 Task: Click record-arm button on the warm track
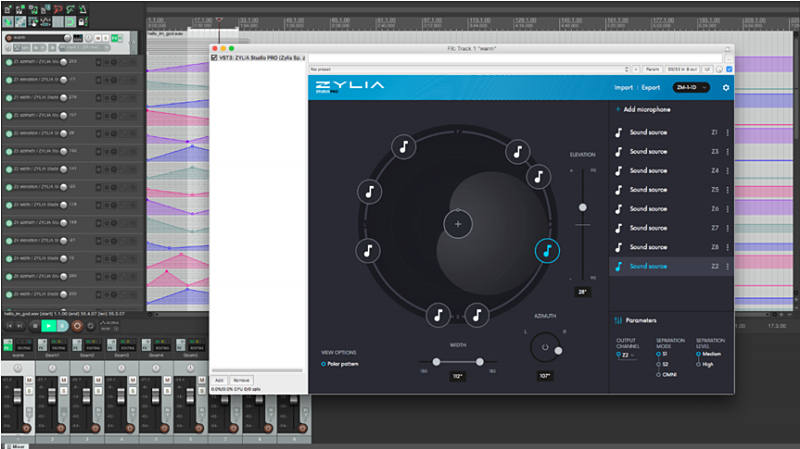pyautogui.click(x=9, y=38)
